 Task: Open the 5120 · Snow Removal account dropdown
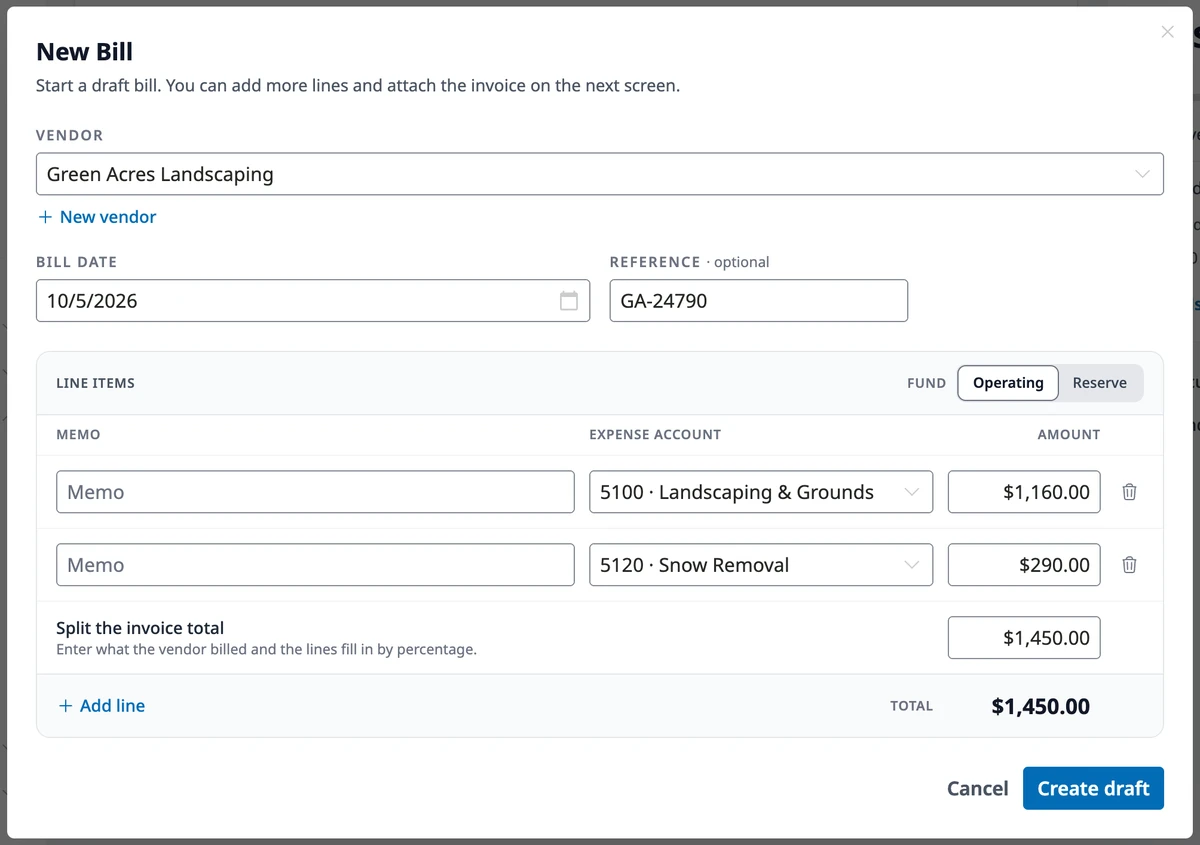[761, 565]
